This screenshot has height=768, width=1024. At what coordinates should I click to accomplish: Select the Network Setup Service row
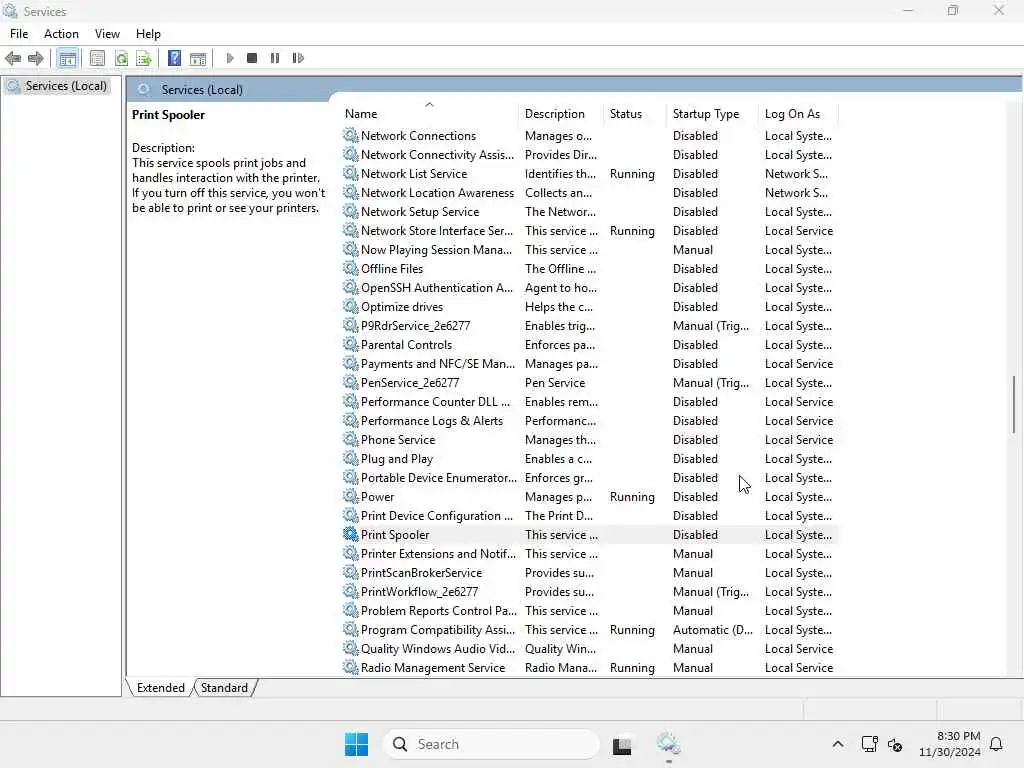coord(589,212)
